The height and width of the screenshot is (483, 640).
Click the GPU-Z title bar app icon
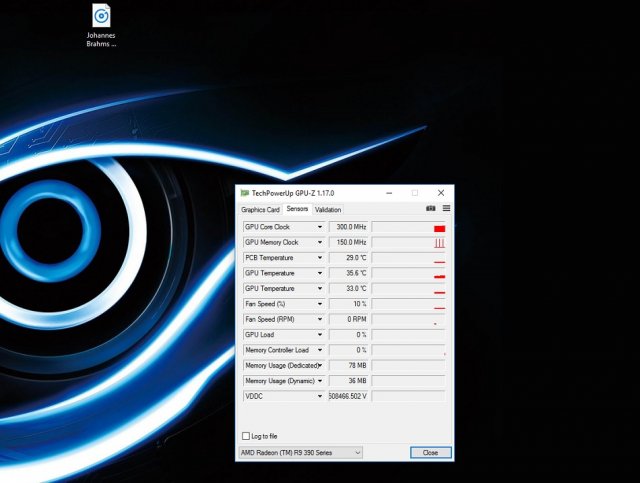click(x=244, y=192)
